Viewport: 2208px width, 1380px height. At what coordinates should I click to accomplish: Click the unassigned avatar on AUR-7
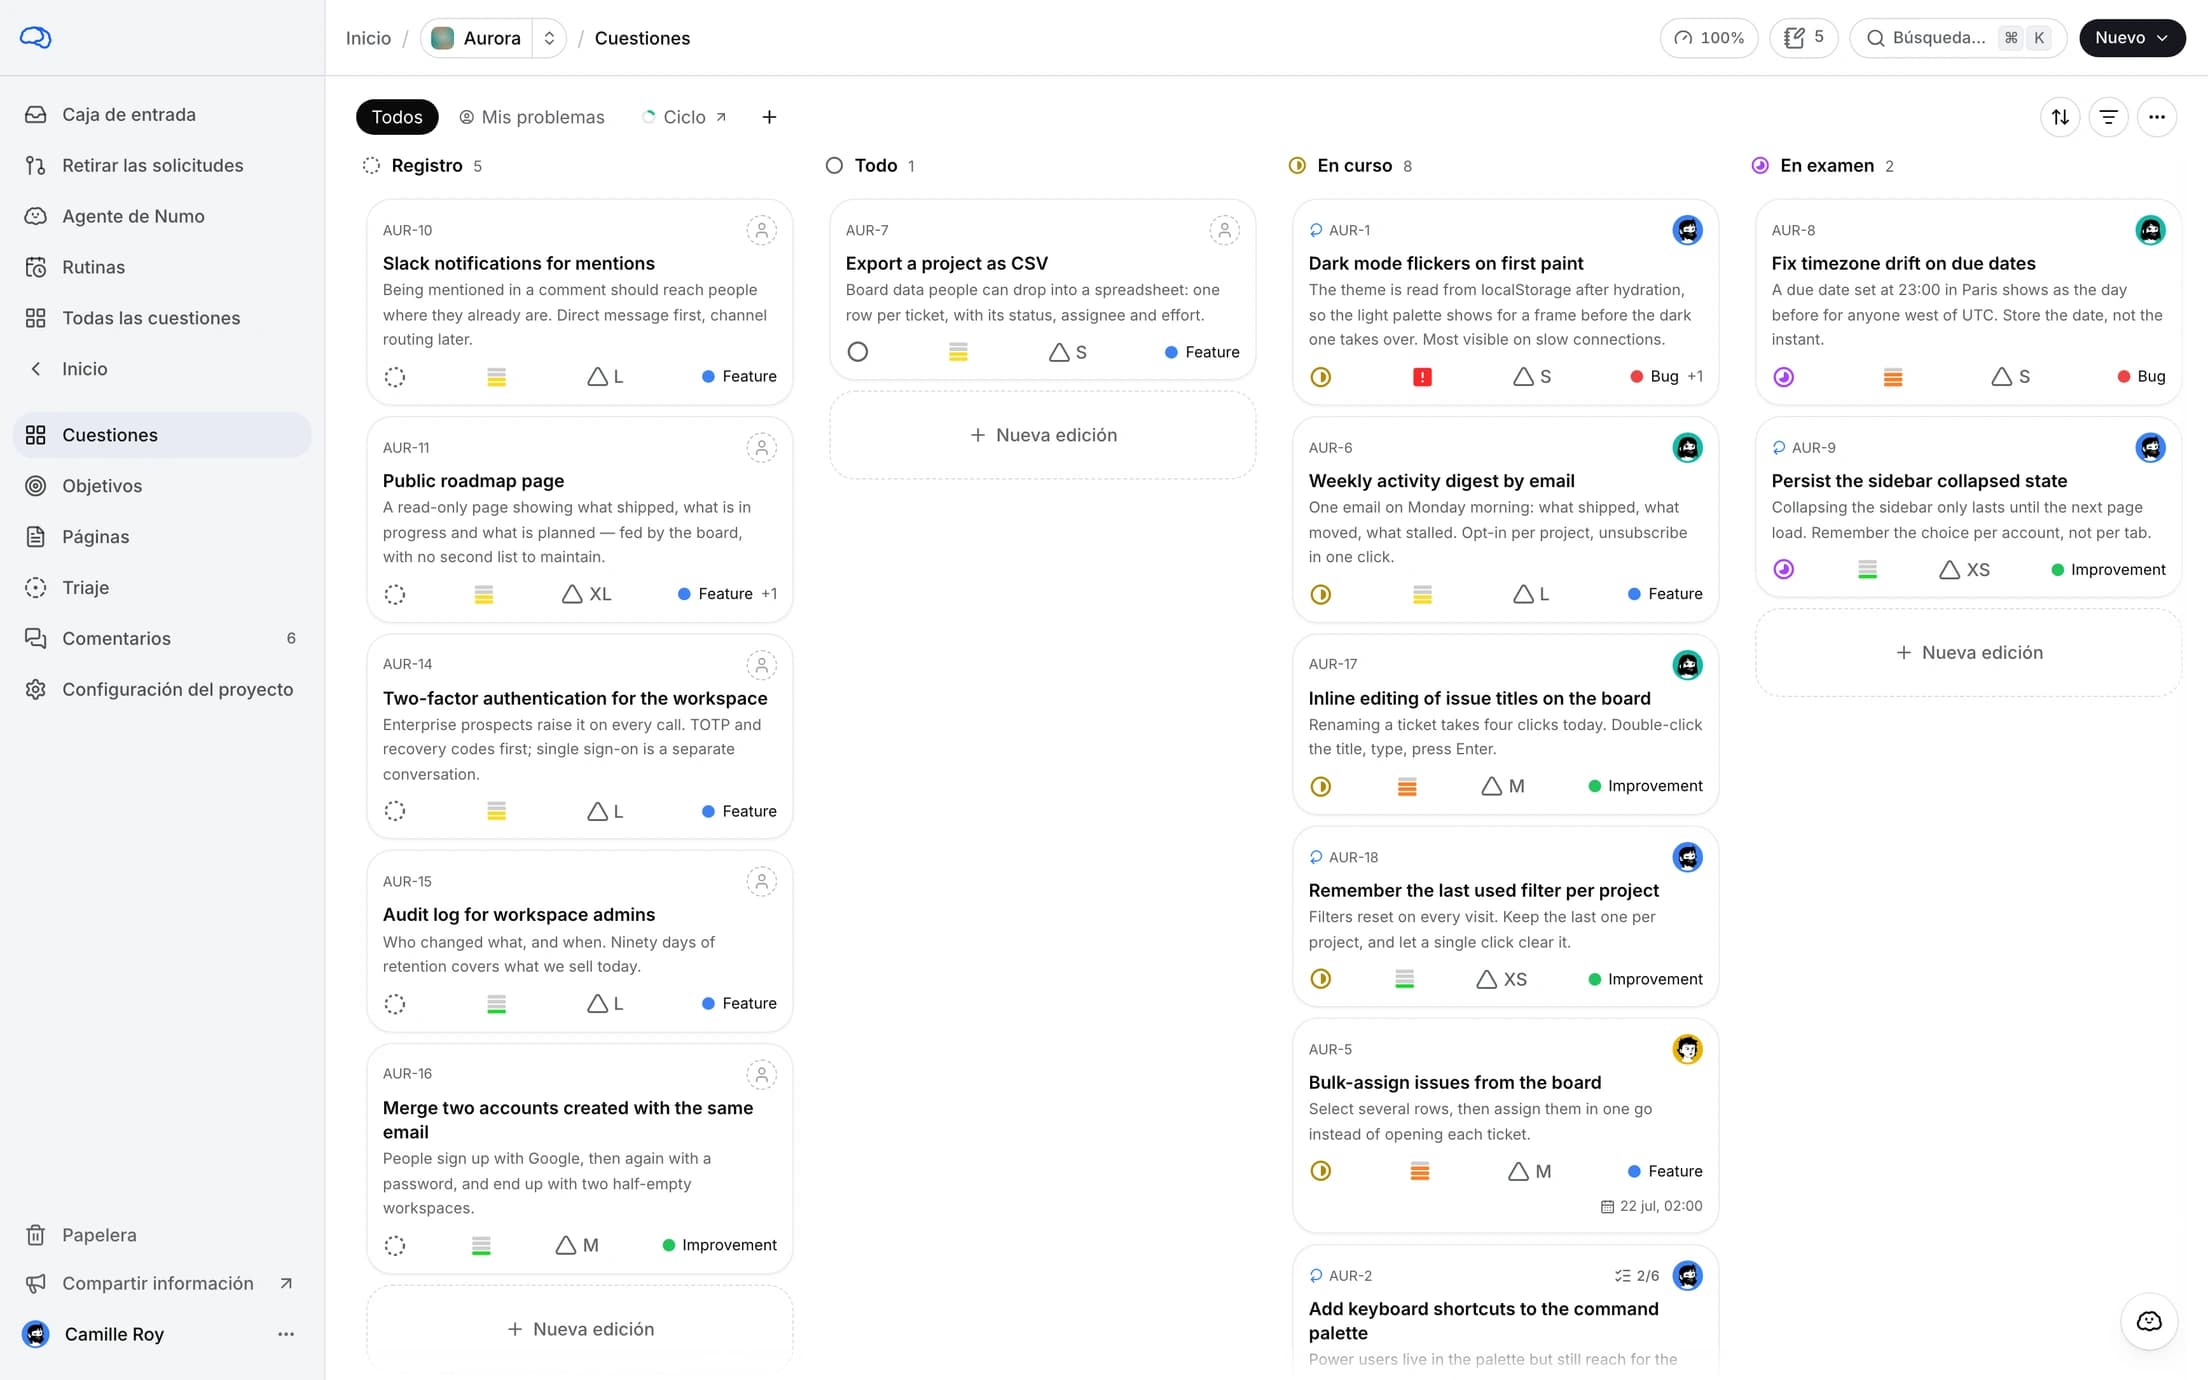tap(1224, 231)
